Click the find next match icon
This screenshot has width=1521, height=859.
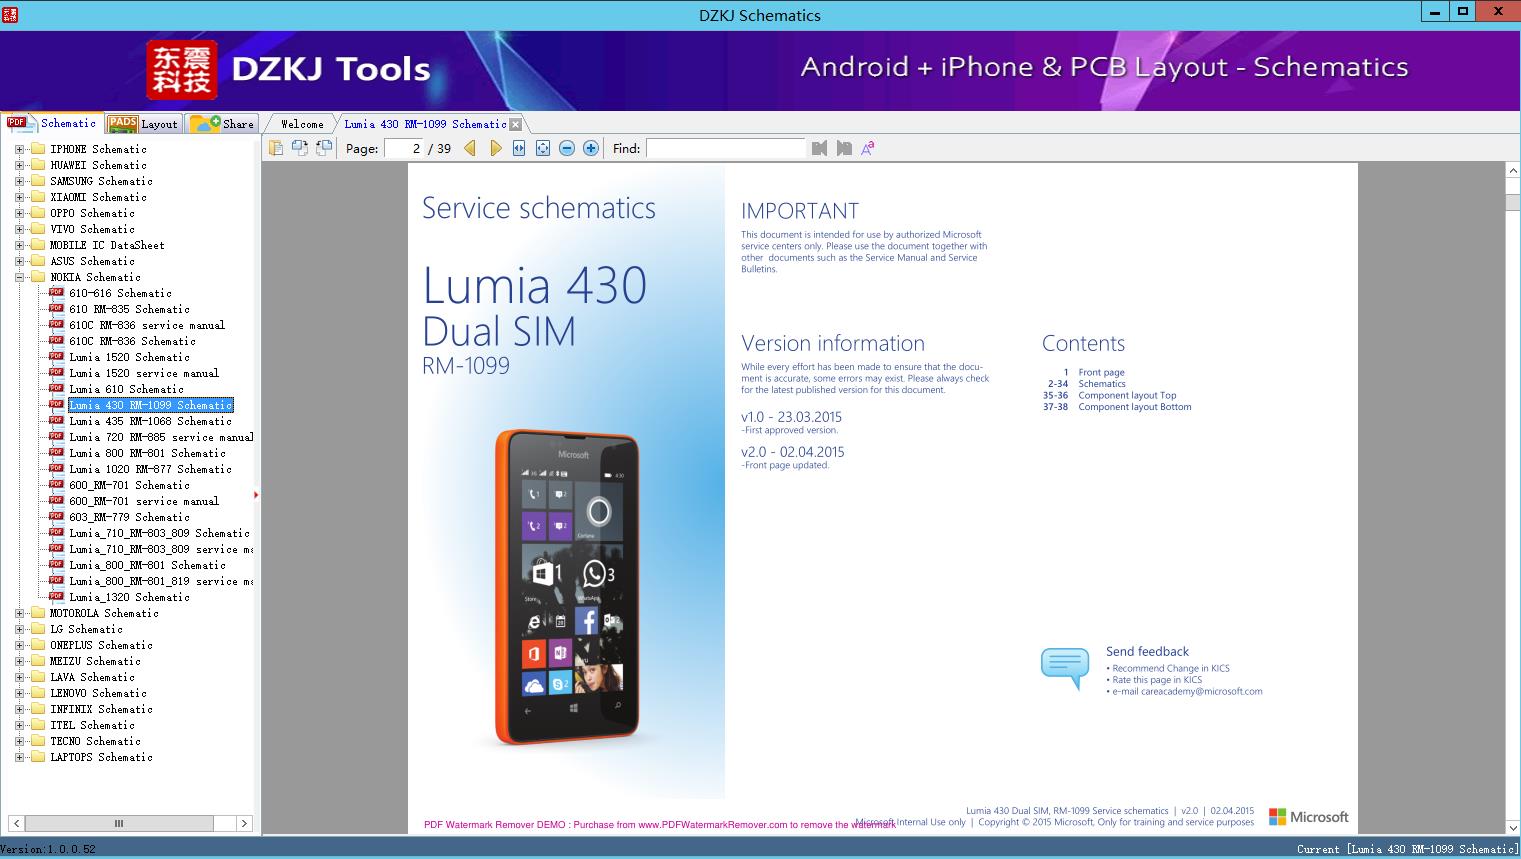[844, 148]
